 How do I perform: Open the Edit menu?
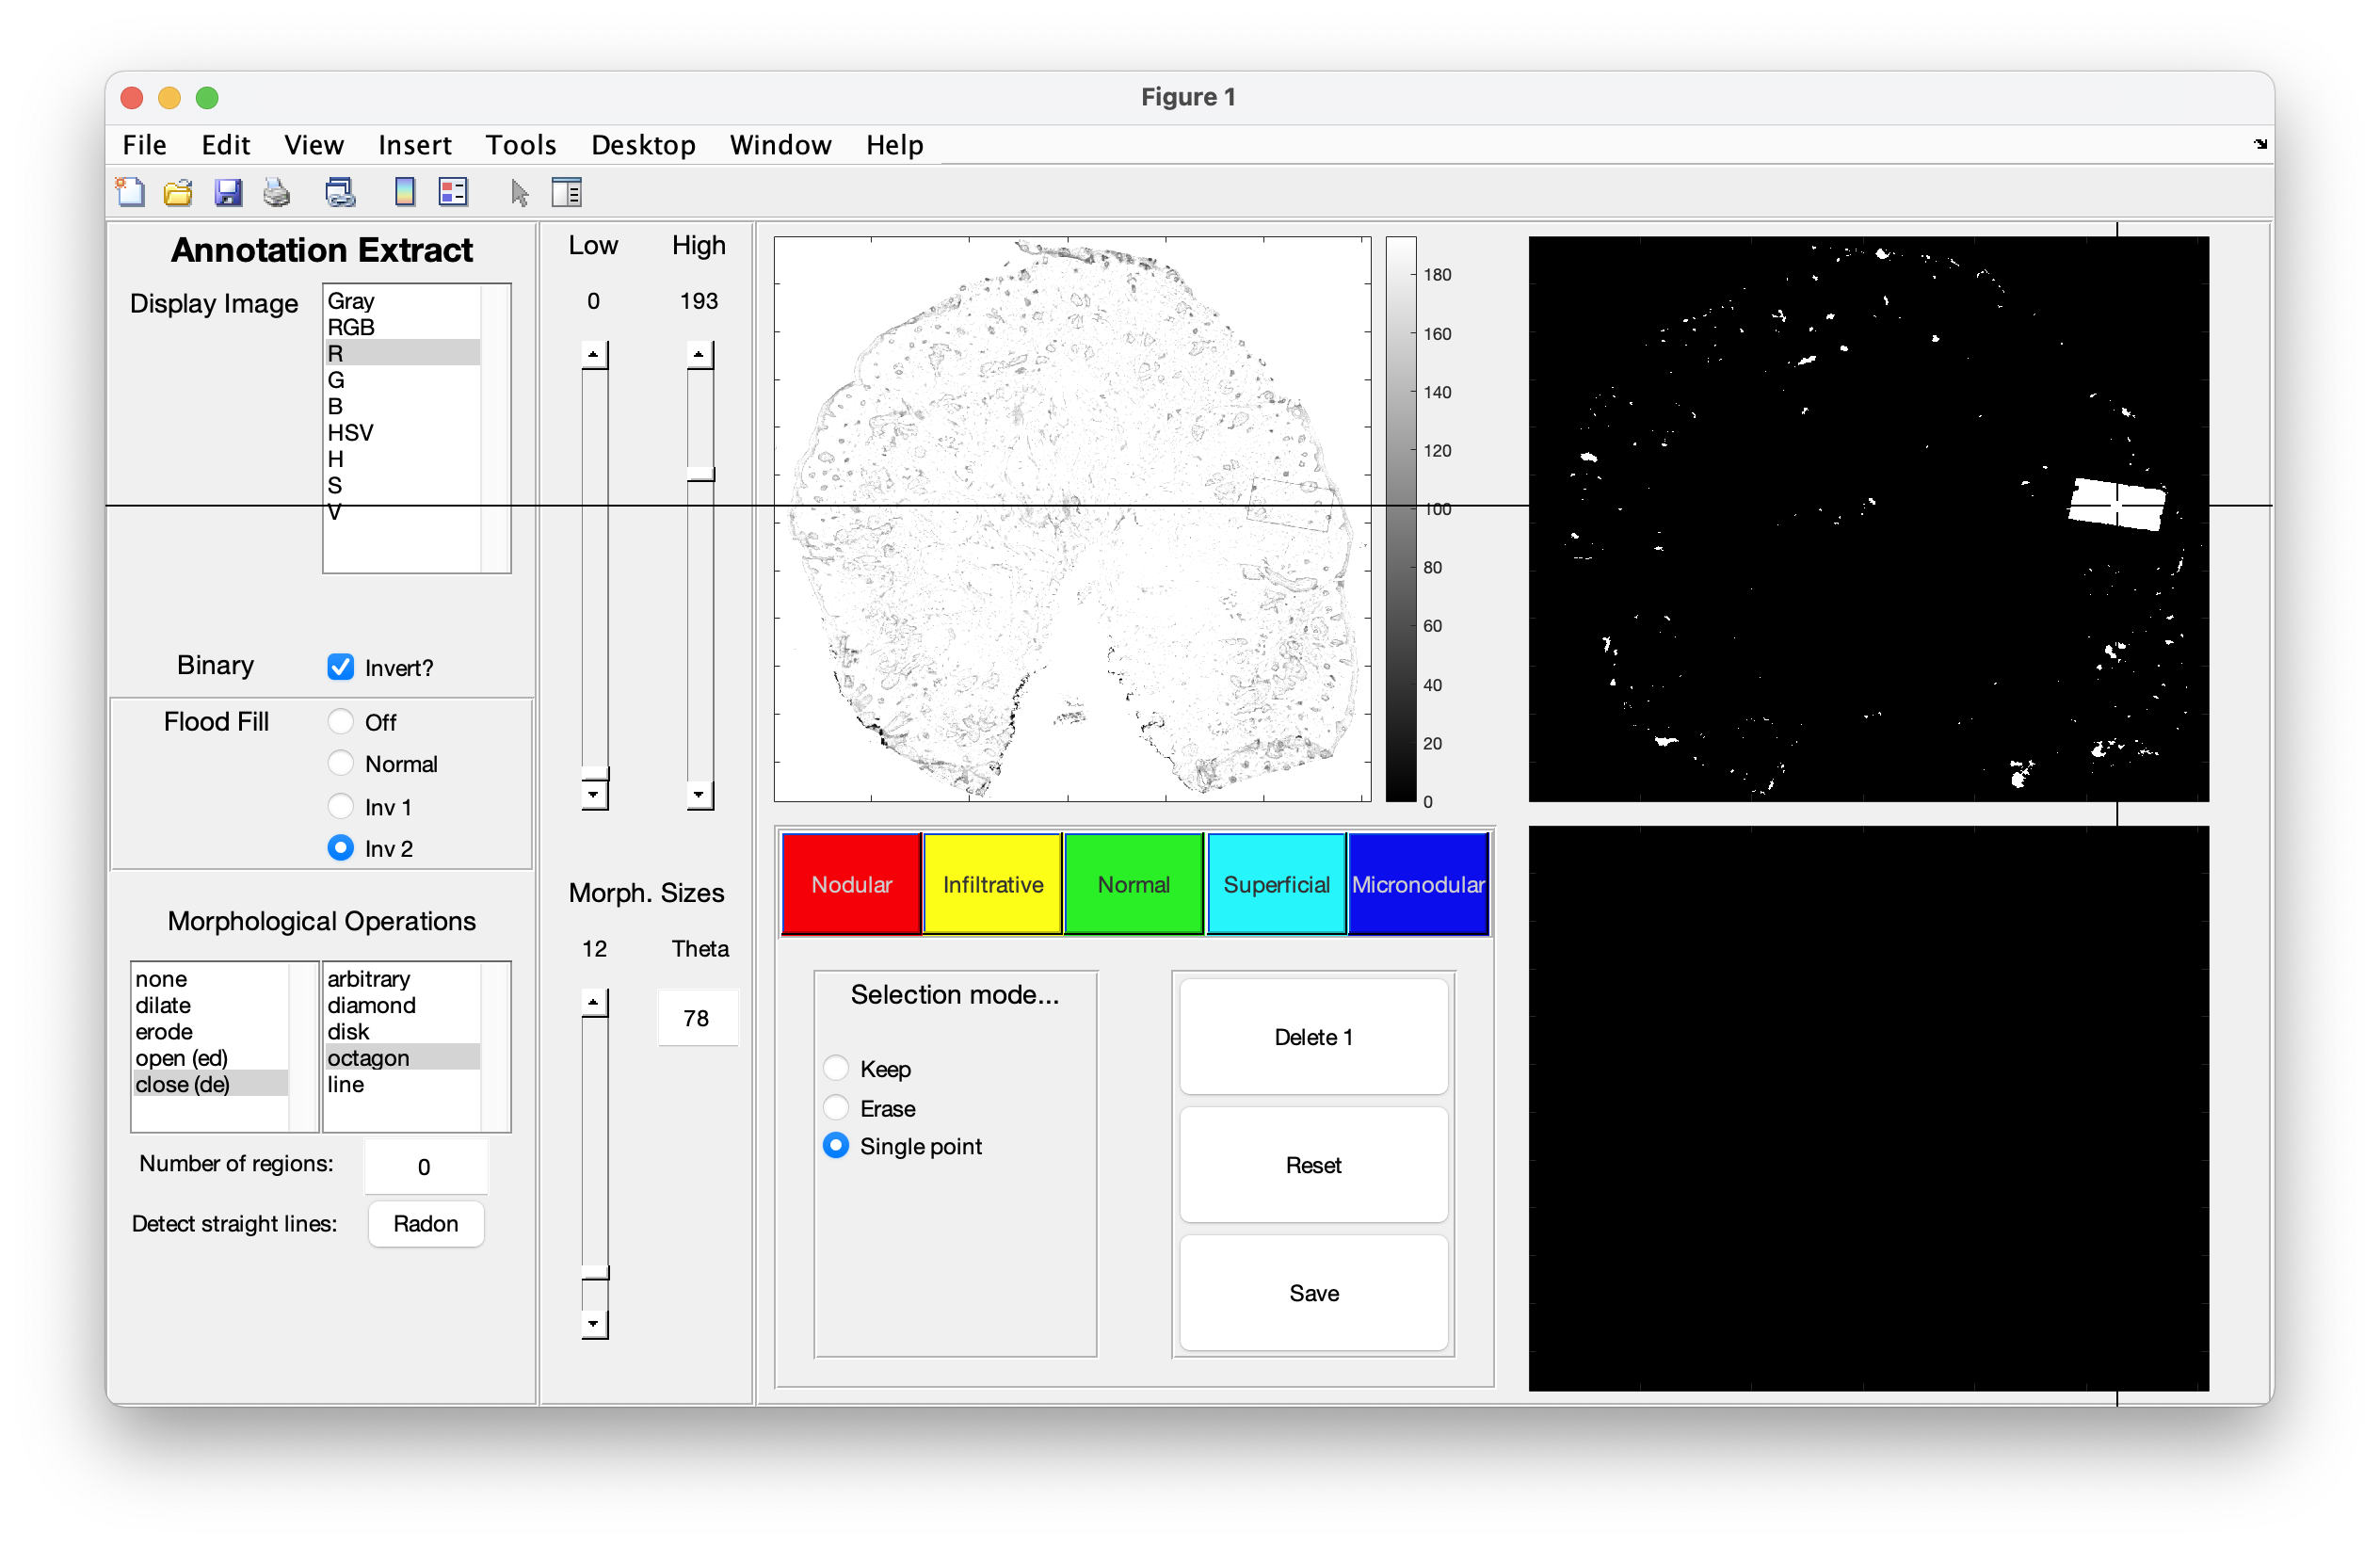pyautogui.click(x=225, y=145)
